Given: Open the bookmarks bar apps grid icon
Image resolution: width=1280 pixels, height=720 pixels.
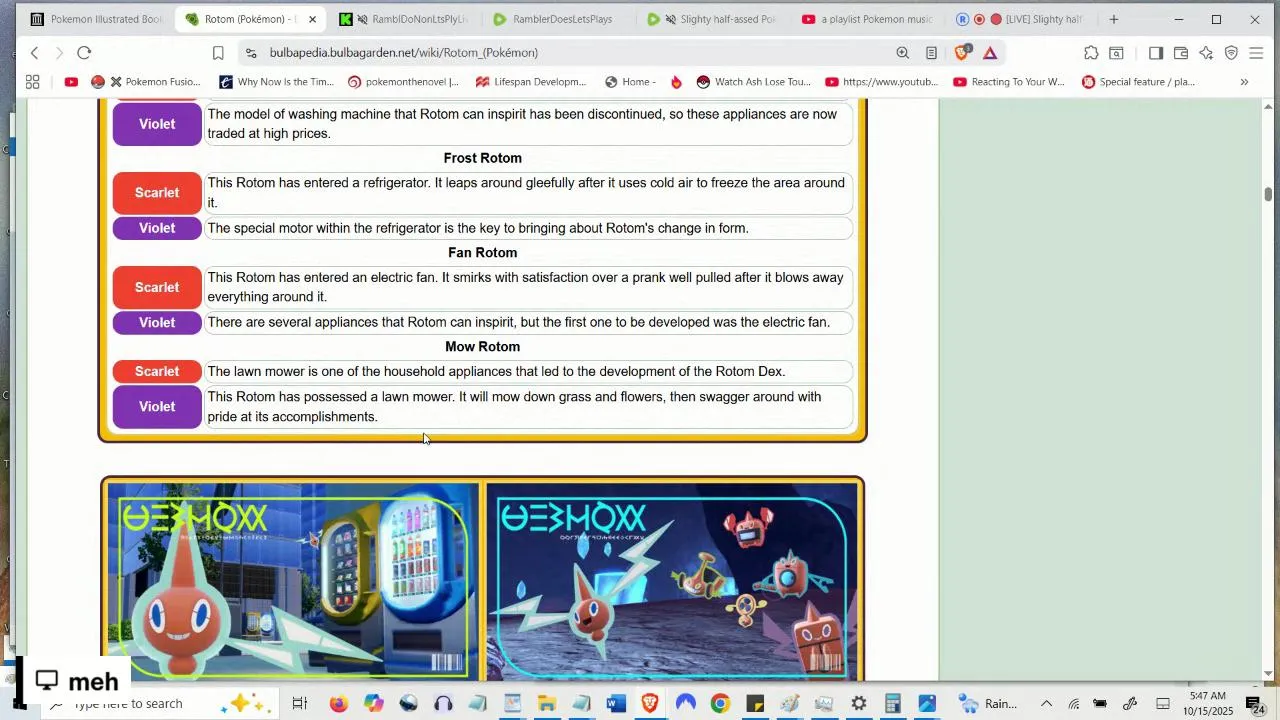Looking at the screenshot, I should (x=32, y=82).
